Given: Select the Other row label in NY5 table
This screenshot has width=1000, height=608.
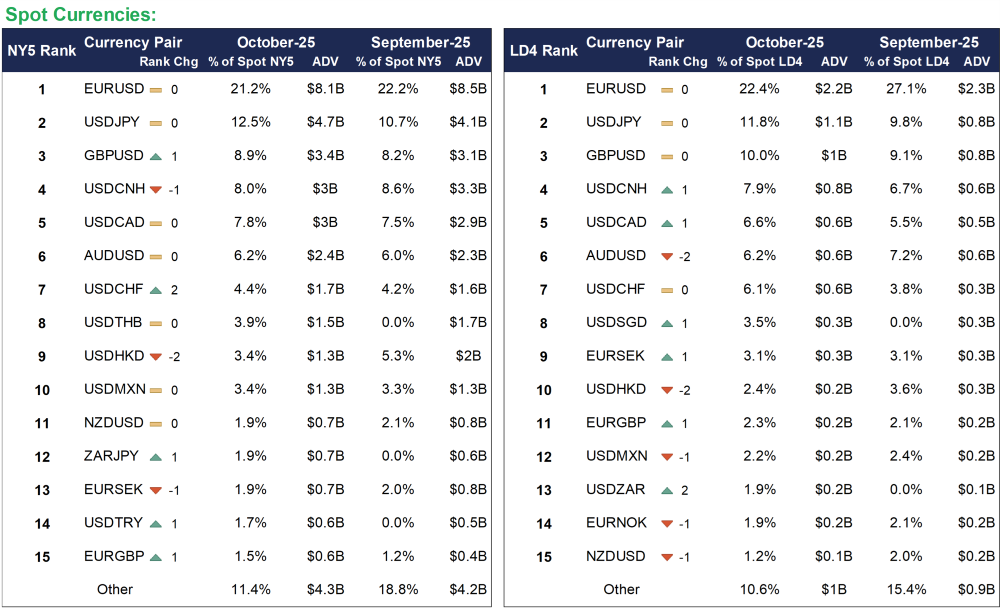Looking at the screenshot, I should pos(115,589).
